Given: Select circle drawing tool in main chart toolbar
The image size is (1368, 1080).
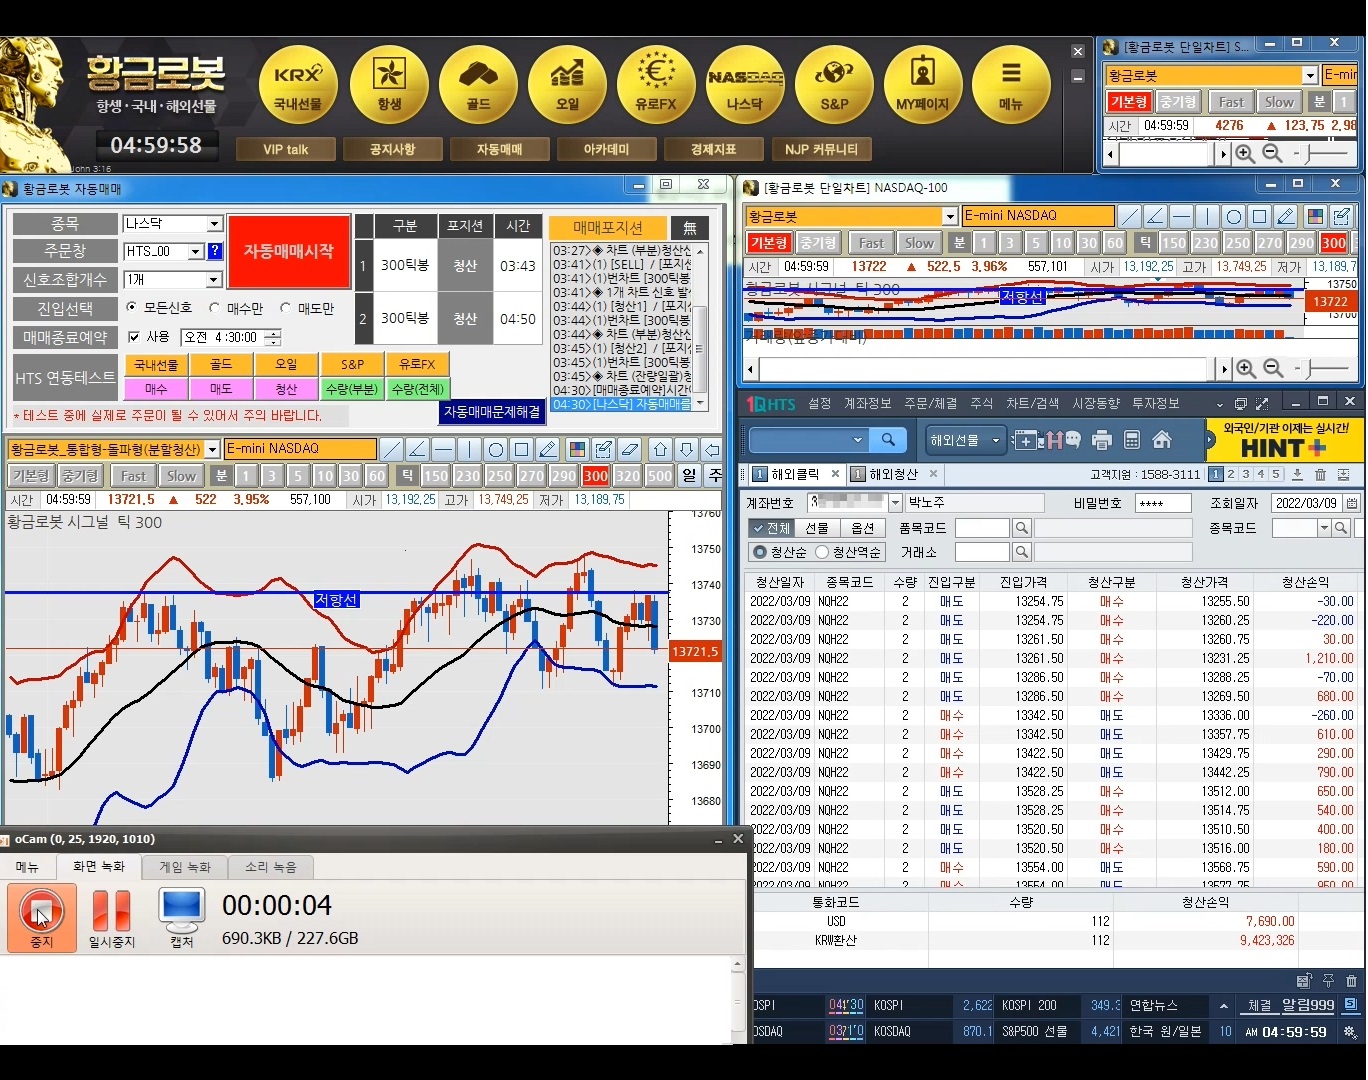Looking at the screenshot, I should pyautogui.click(x=496, y=449).
